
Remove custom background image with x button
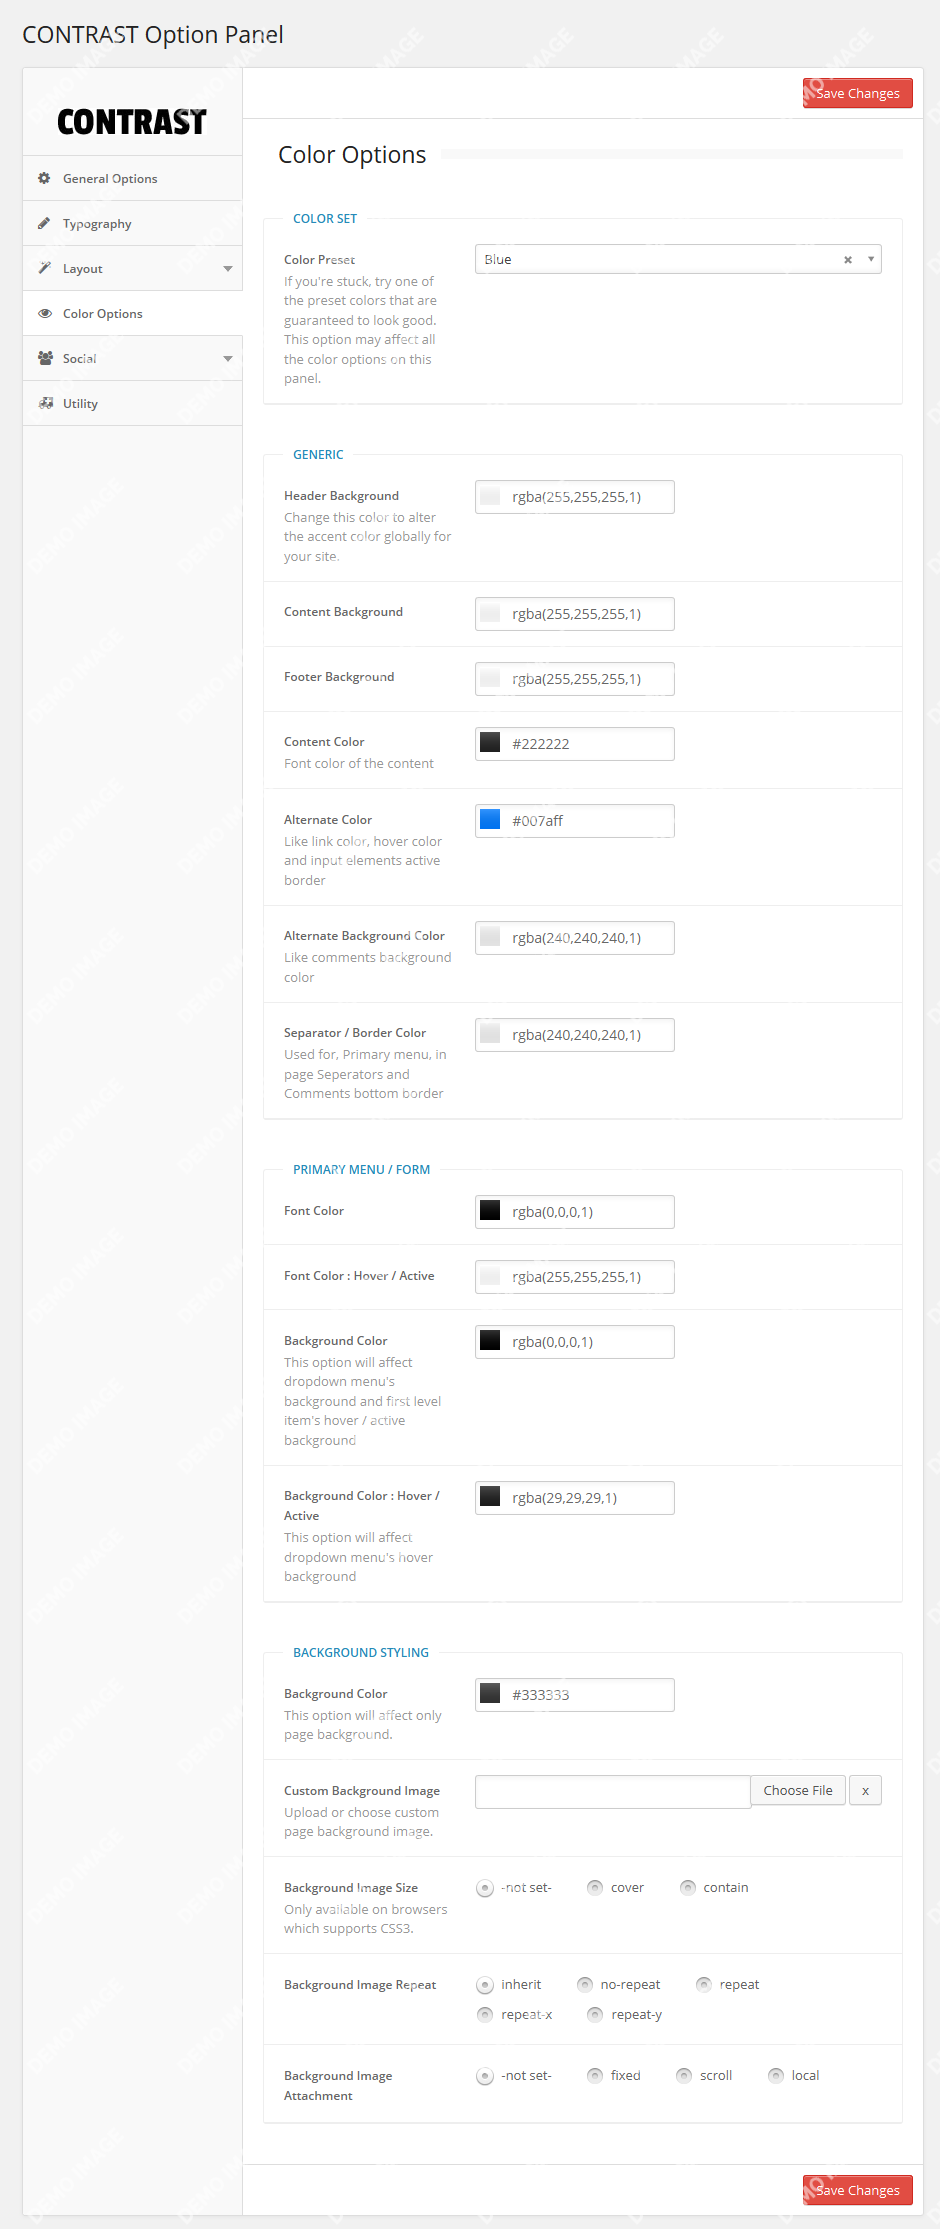pyautogui.click(x=865, y=1790)
